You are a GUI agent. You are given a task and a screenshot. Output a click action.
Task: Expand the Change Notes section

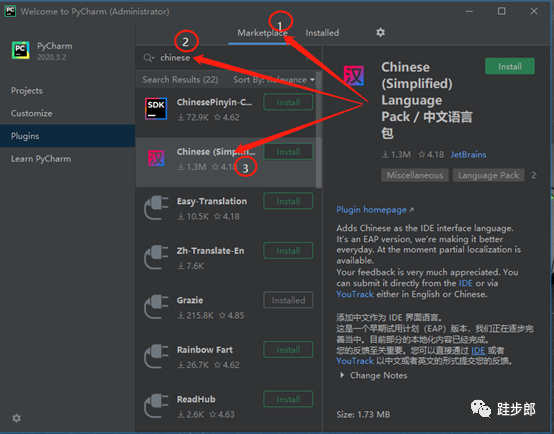point(374,375)
